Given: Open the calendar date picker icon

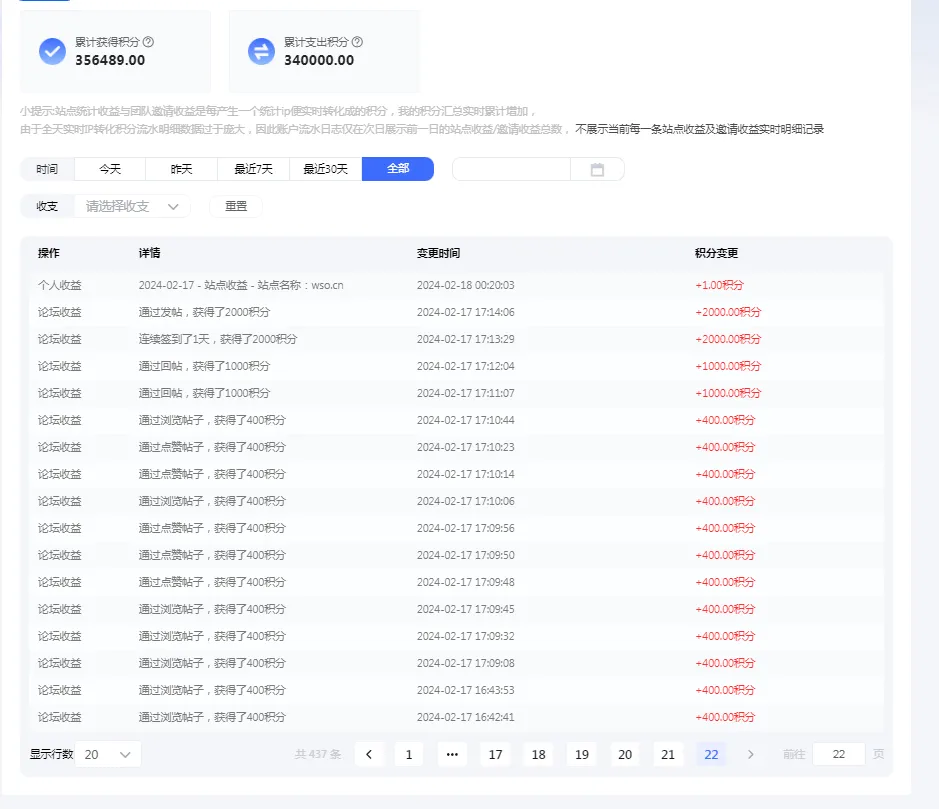Looking at the screenshot, I should point(597,169).
